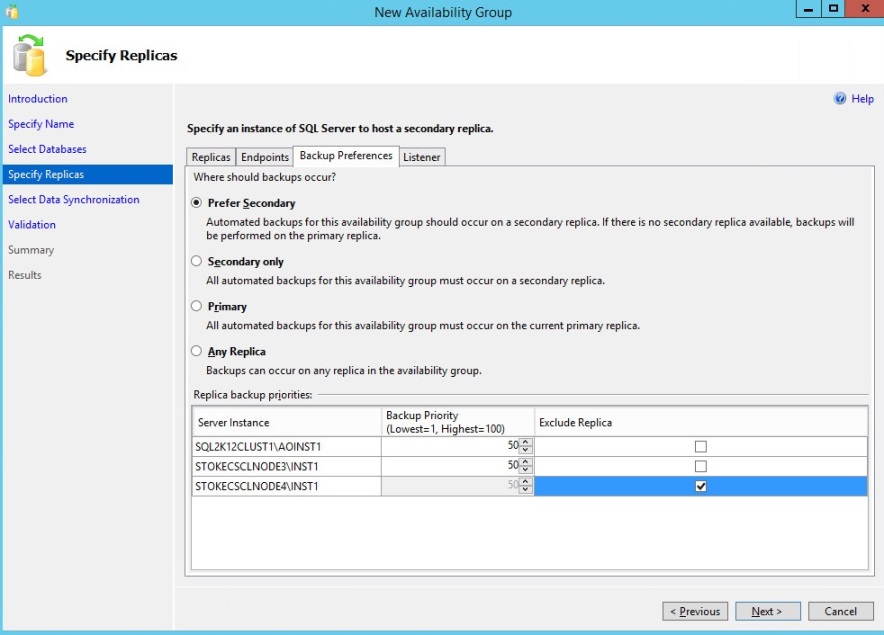Image resolution: width=884 pixels, height=635 pixels.
Task: Select the Secondary only option
Action: (197, 261)
